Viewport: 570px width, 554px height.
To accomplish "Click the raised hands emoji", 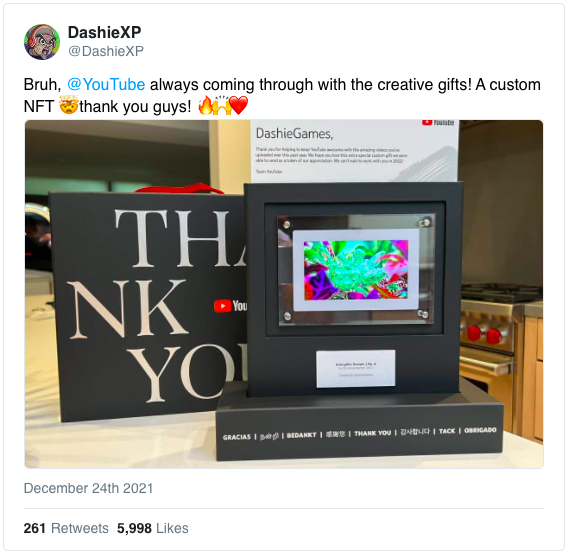I will click(221, 105).
